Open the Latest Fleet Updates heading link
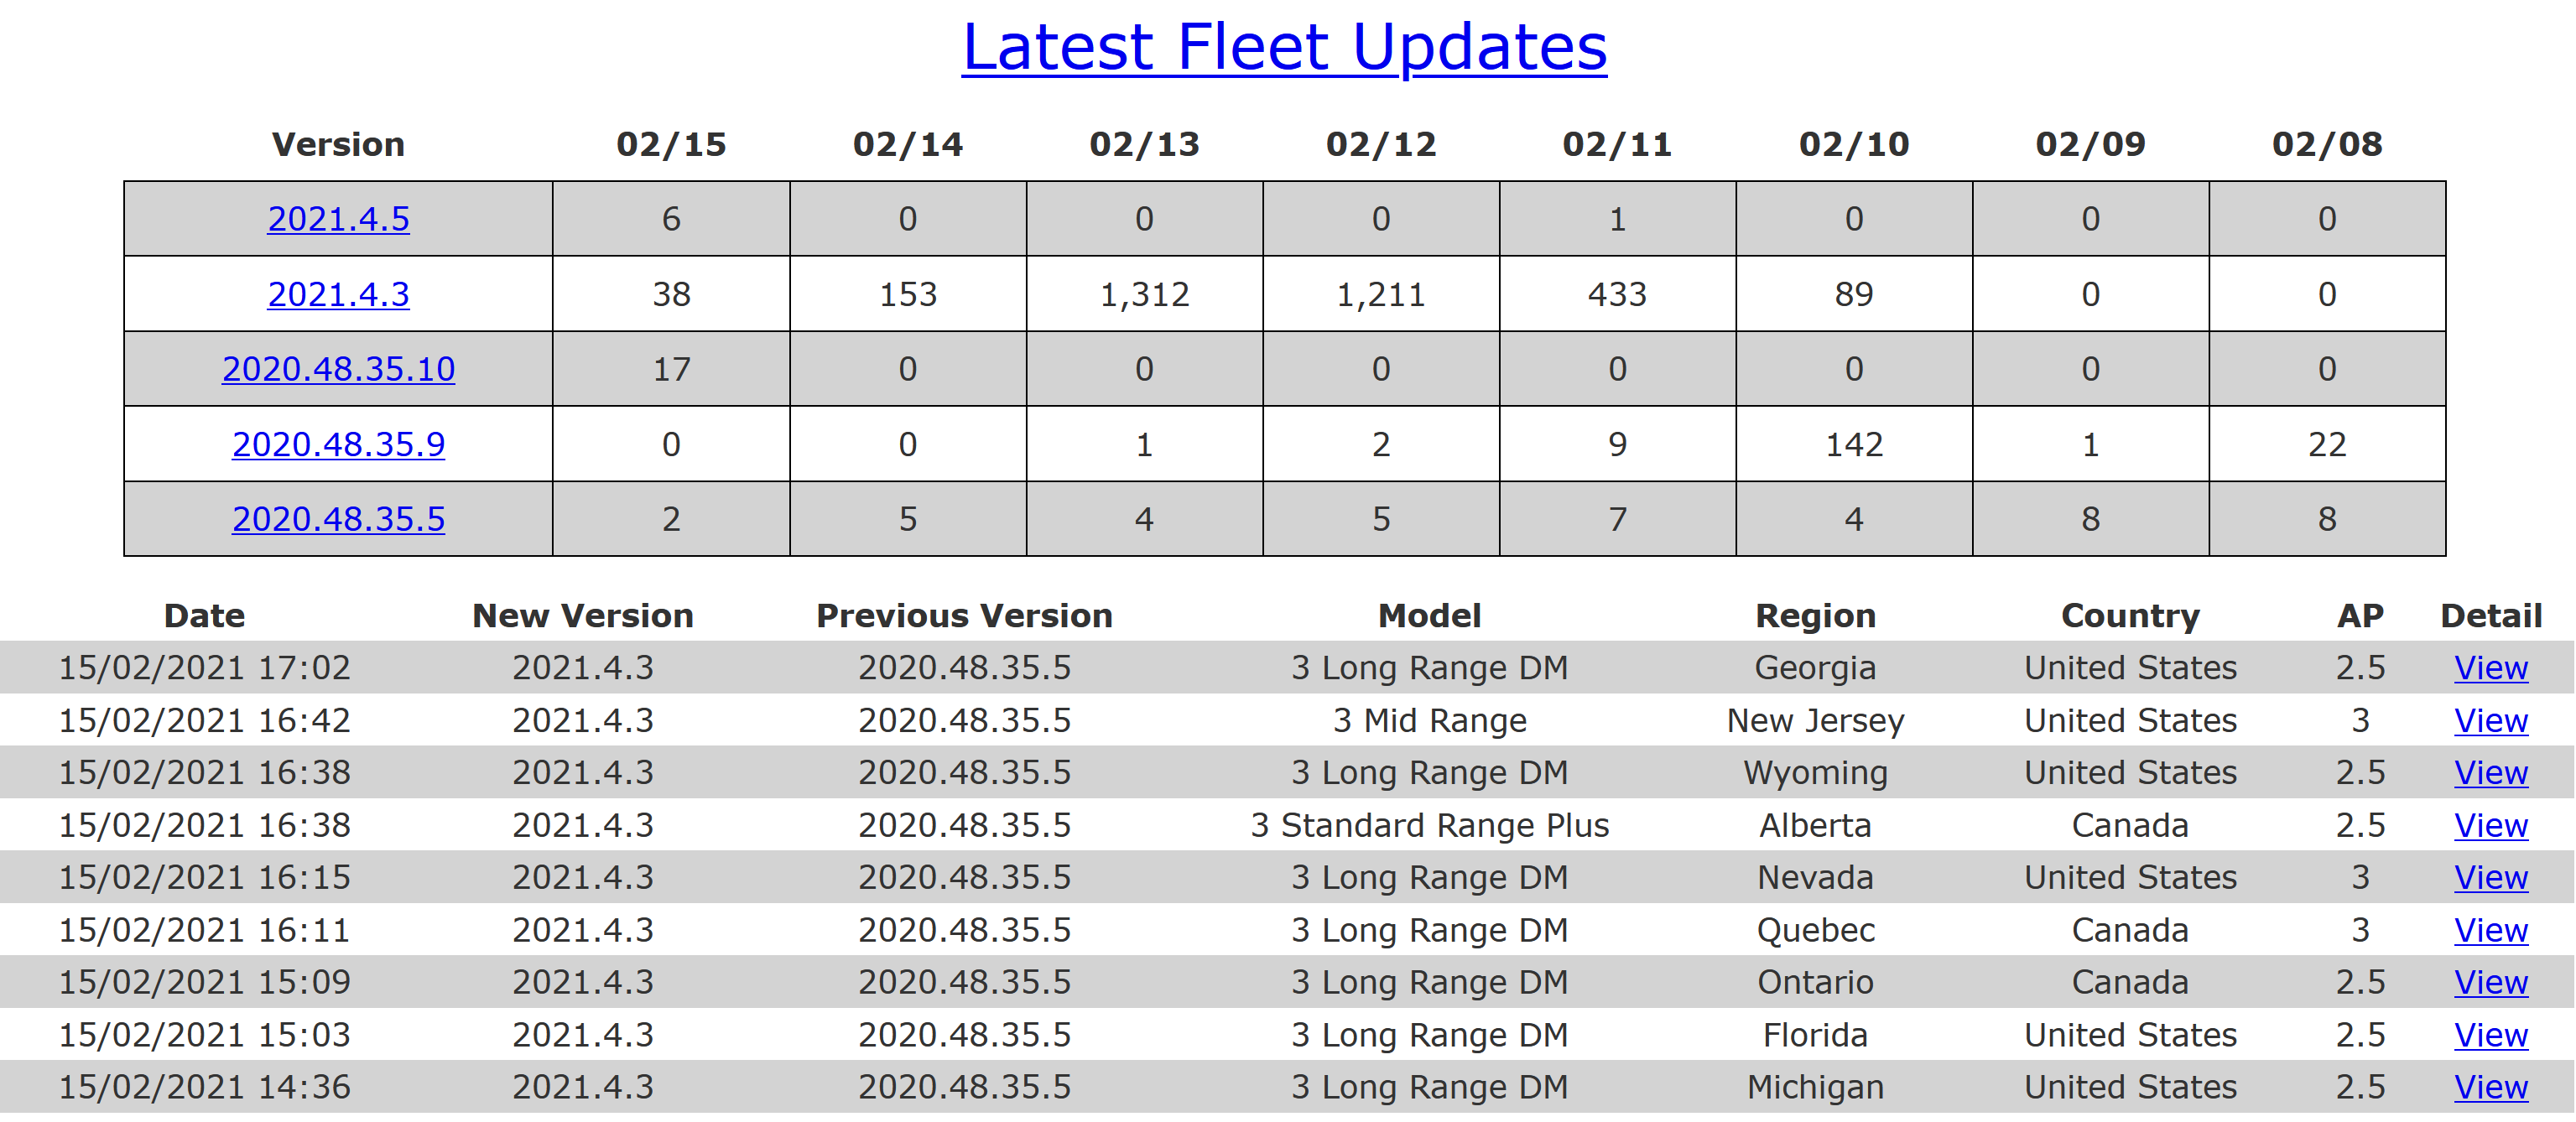The width and height of the screenshot is (2576, 1122). point(1284,48)
